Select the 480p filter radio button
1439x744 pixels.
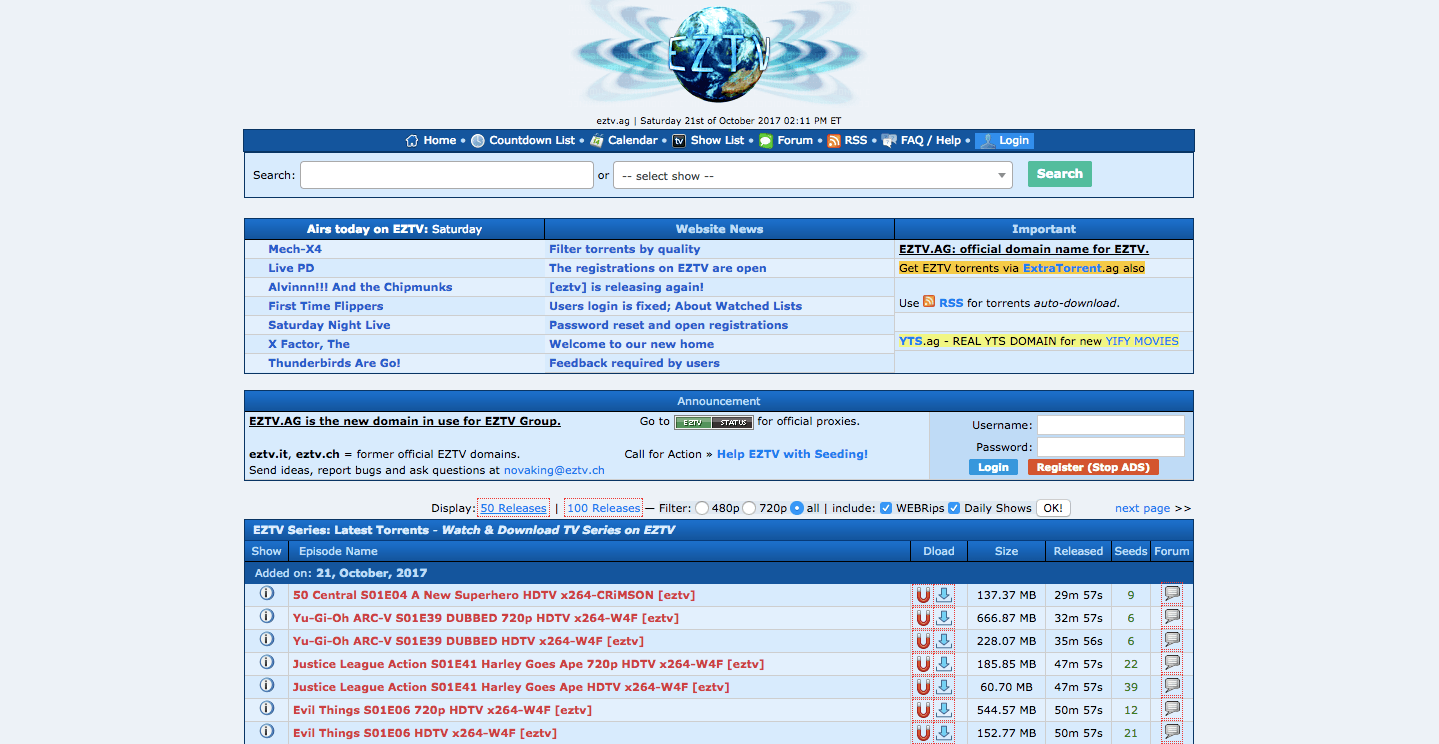click(x=702, y=508)
